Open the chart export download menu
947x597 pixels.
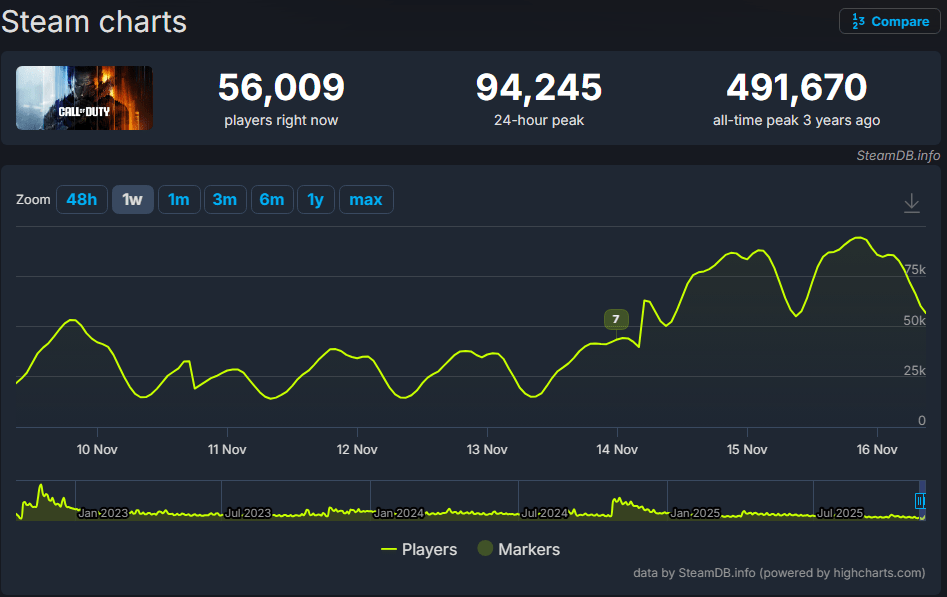911,202
